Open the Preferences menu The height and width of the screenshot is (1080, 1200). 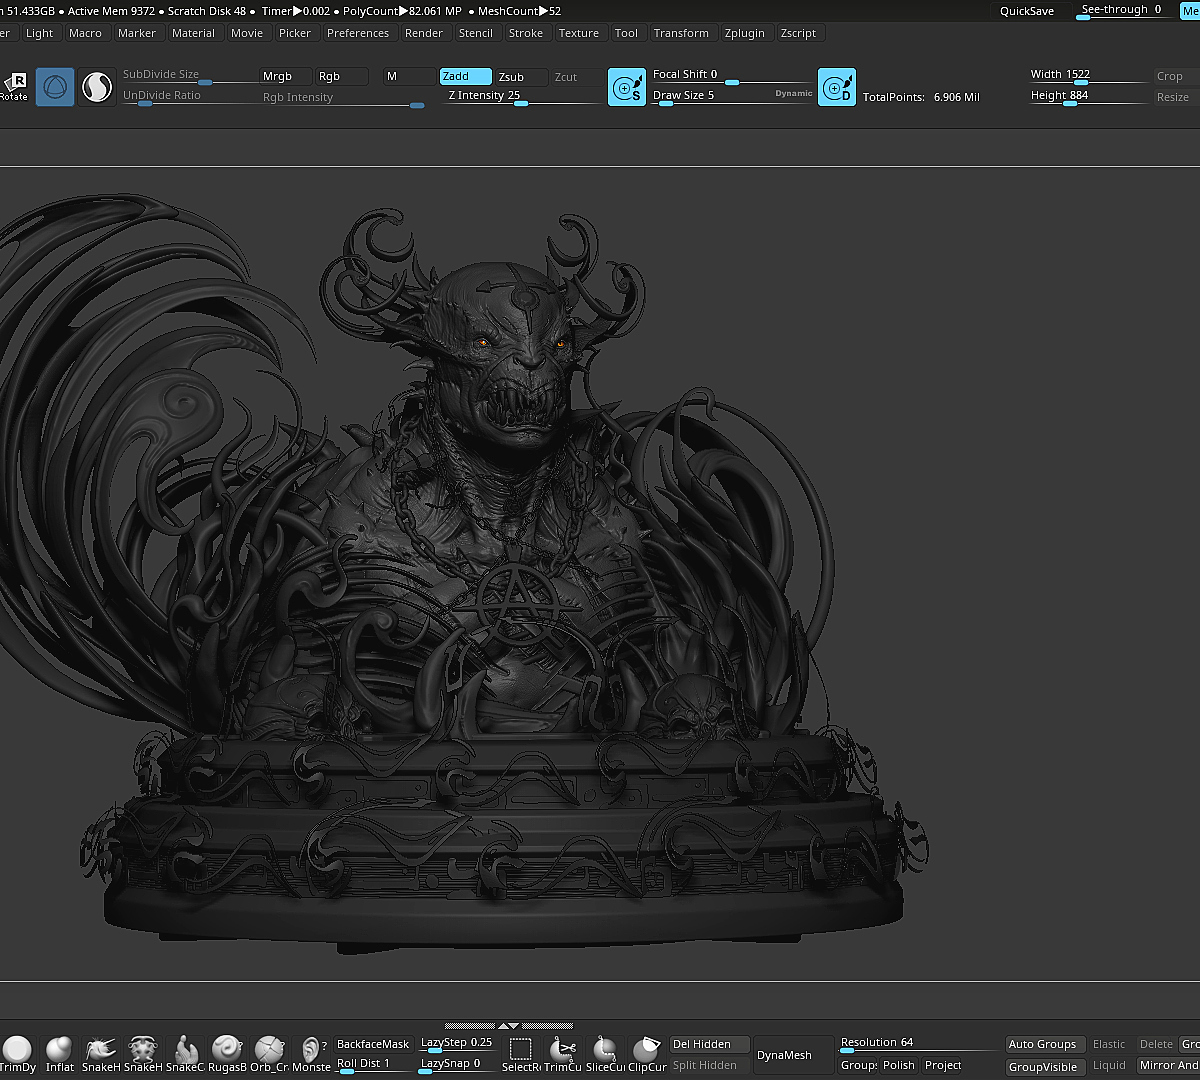pyautogui.click(x=358, y=33)
